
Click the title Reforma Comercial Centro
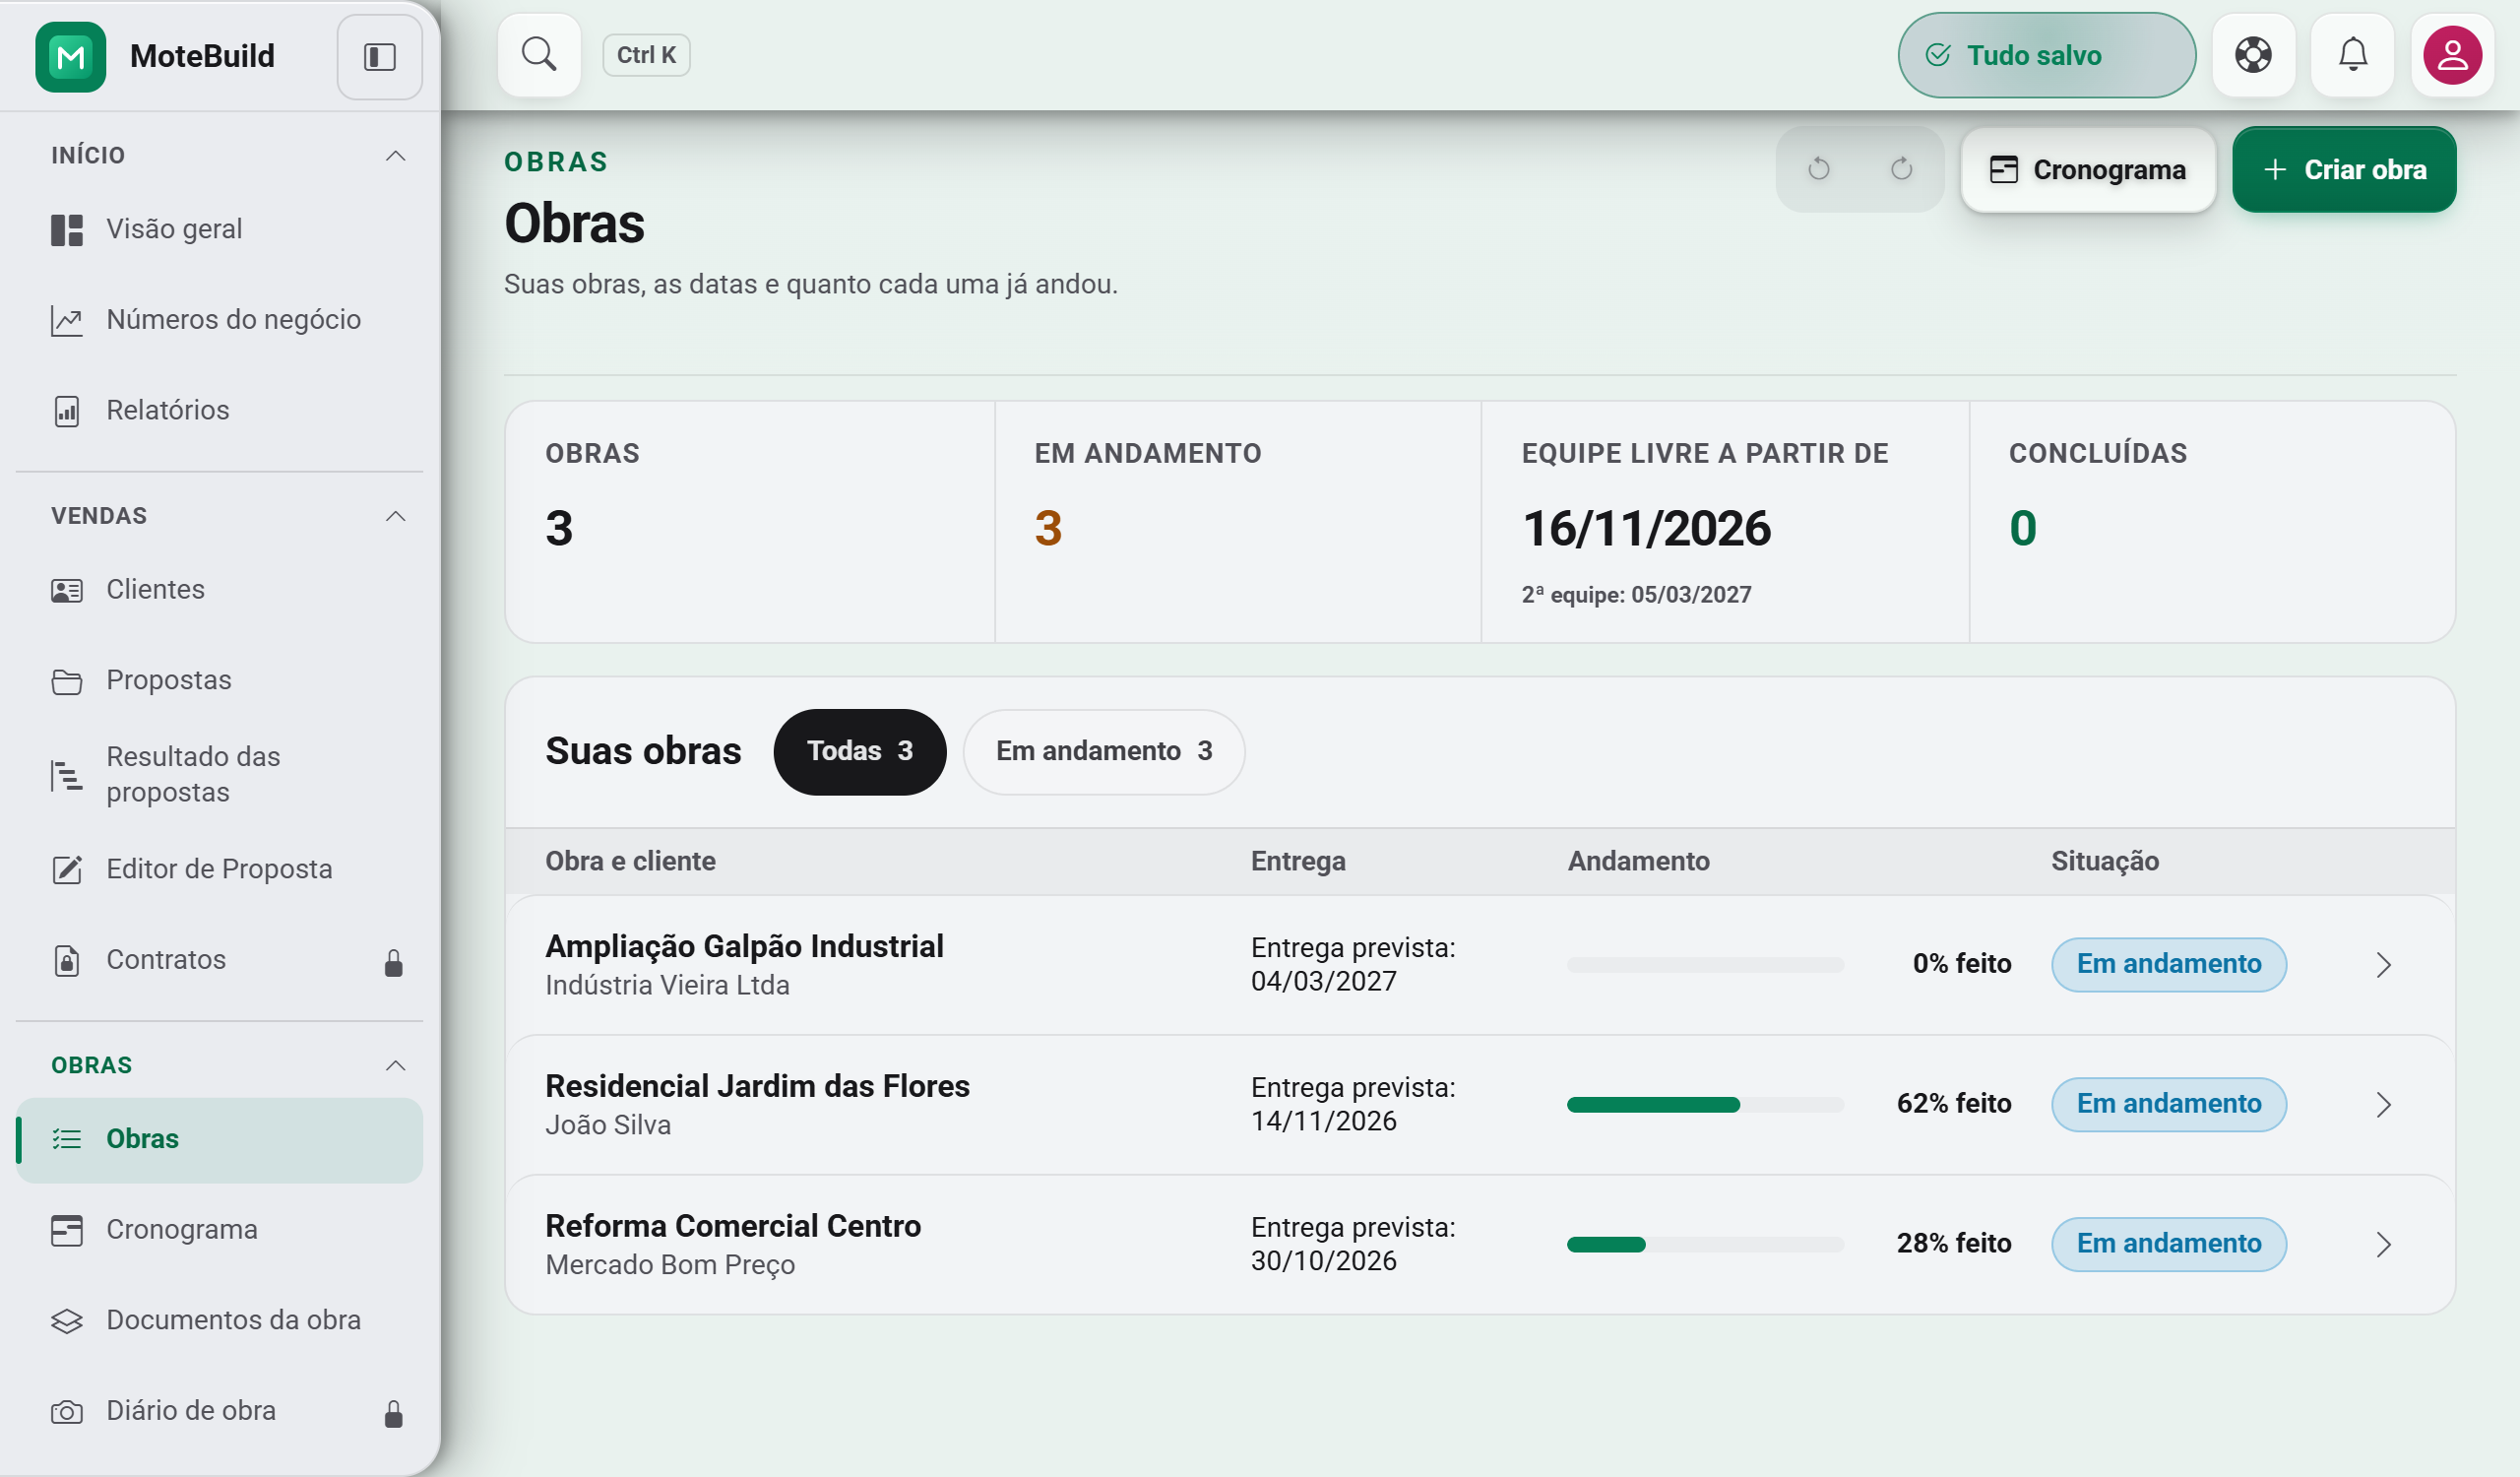click(x=733, y=1226)
